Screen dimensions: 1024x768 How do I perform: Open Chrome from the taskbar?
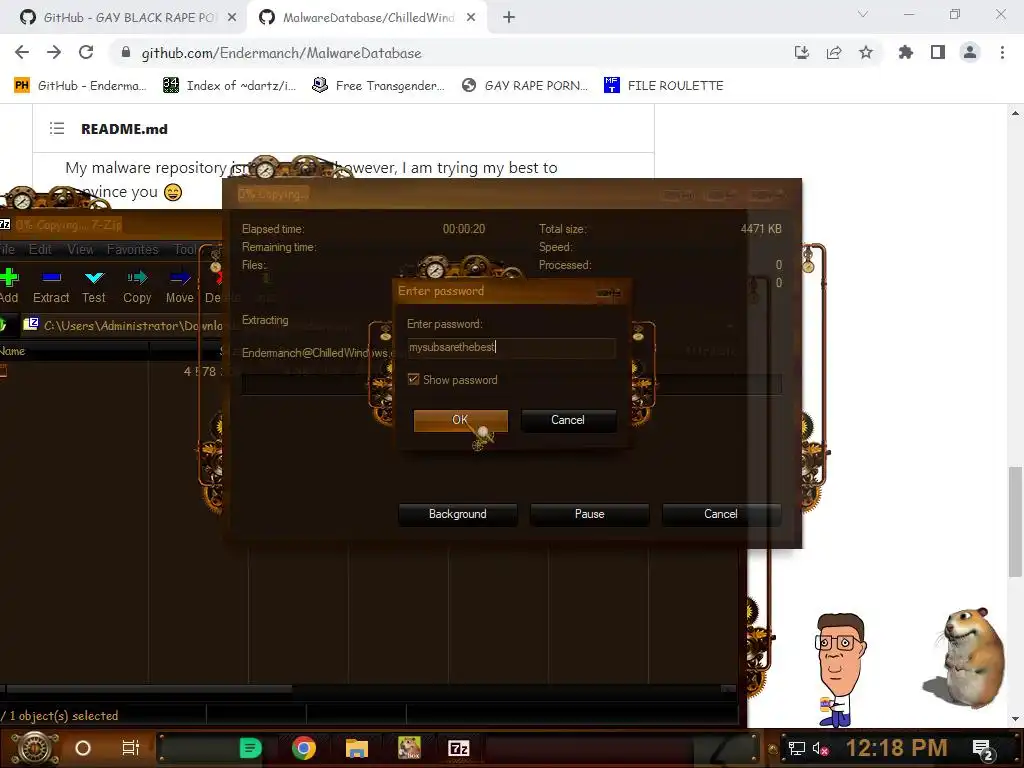point(304,748)
